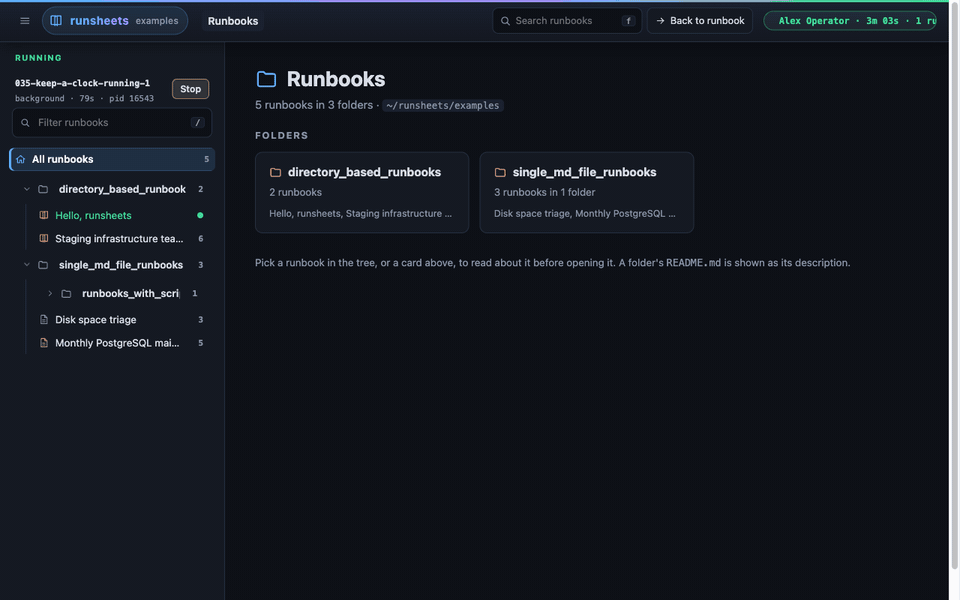960x600 pixels.
Task: Open the runsheets book logo
Action: (56, 21)
